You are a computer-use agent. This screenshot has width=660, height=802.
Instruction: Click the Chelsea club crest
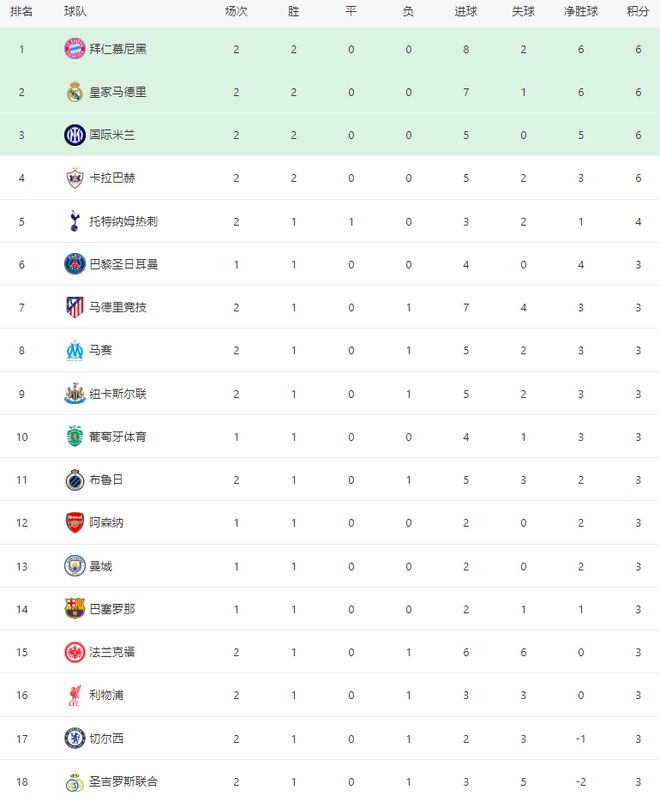[74, 738]
